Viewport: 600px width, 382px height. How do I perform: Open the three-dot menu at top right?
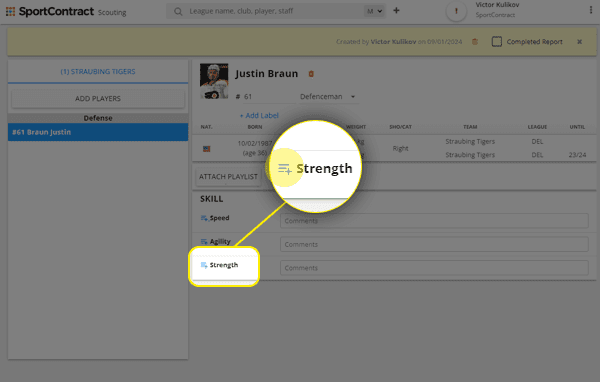pyautogui.click(x=591, y=10)
